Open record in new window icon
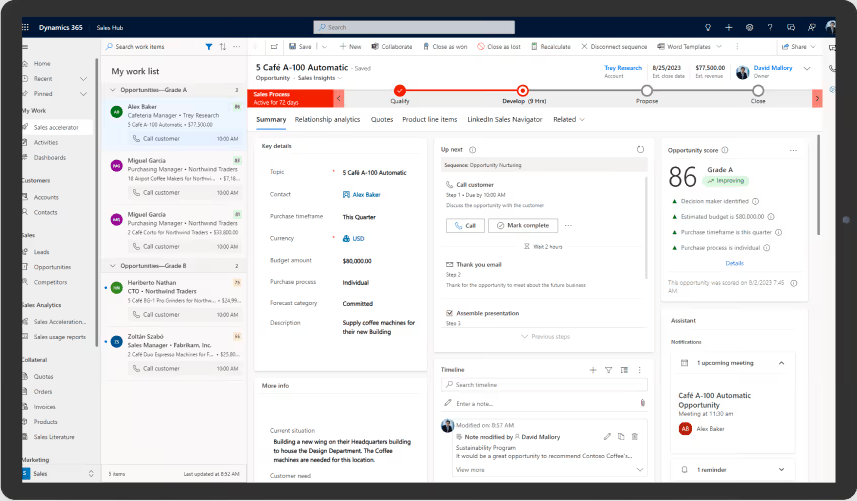The width and height of the screenshot is (857, 501). 274,47
